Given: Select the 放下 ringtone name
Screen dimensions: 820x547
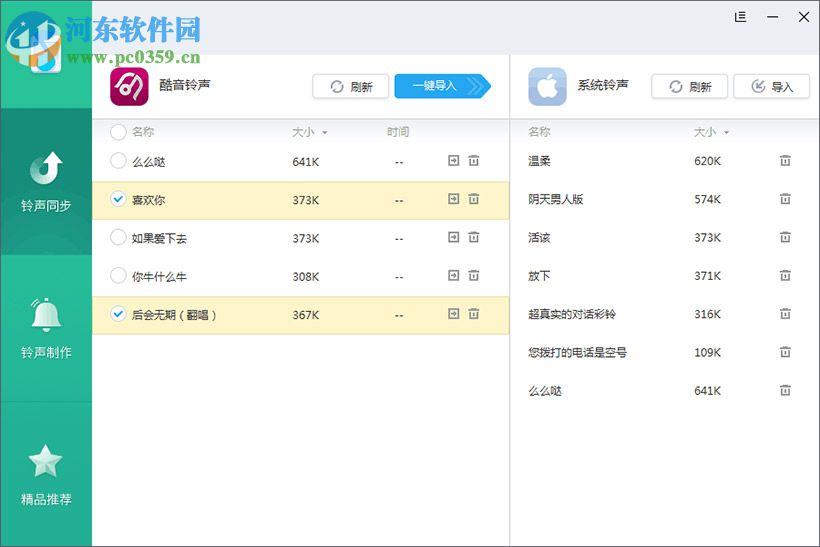Looking at the screenshot, I should [x=539, y=276].
